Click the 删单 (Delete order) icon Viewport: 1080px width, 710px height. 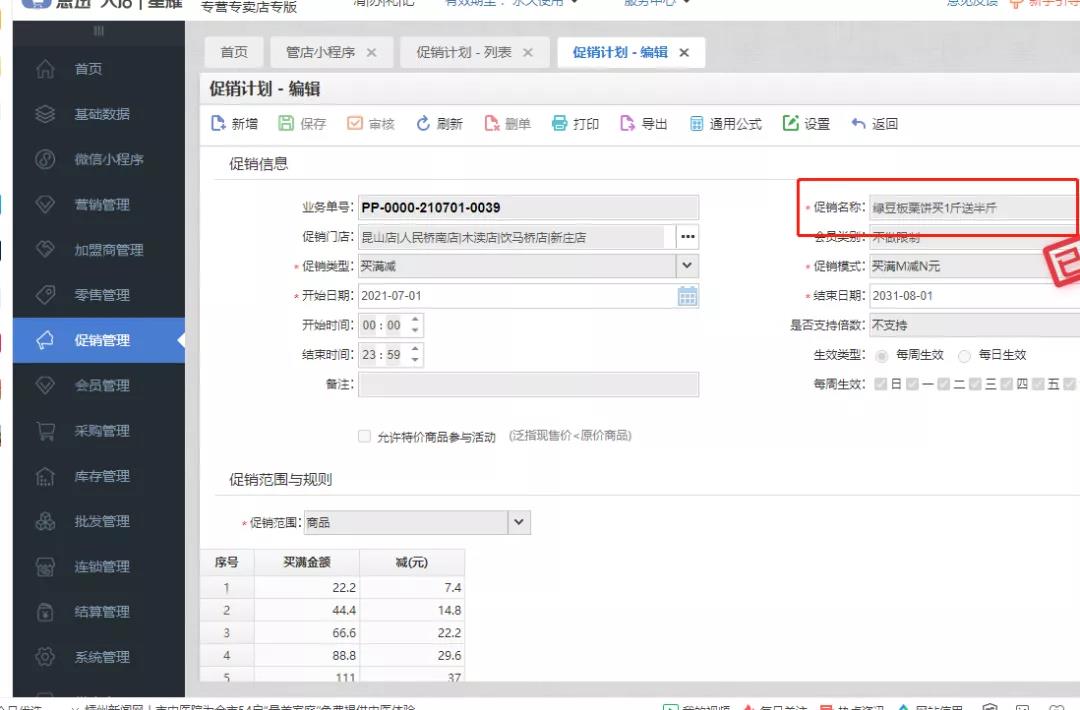click(507, 123)
